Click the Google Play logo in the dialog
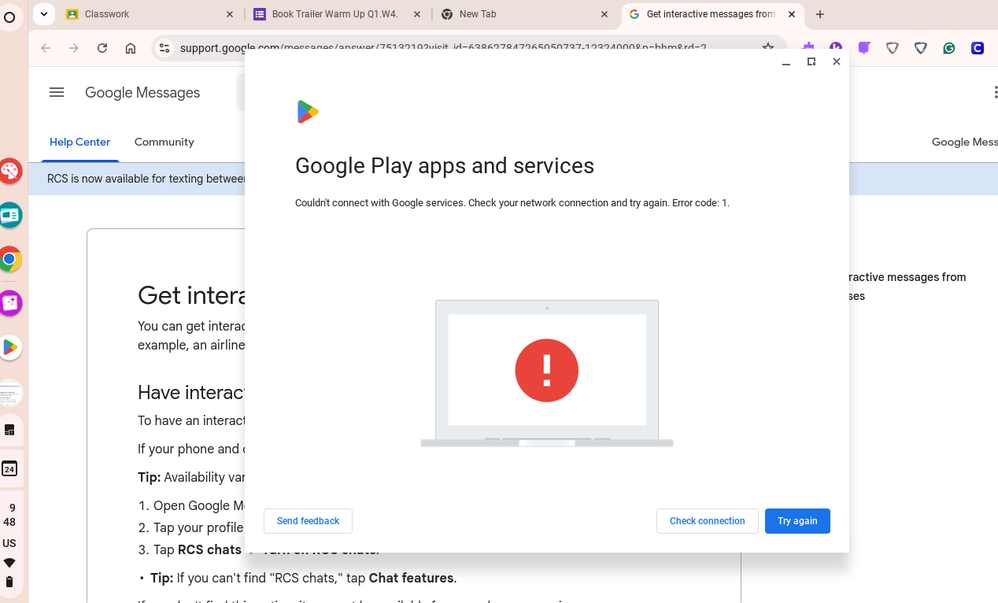The height and width of the screenshot is (603, 998). pyautogui.click(x=307, y=112)
